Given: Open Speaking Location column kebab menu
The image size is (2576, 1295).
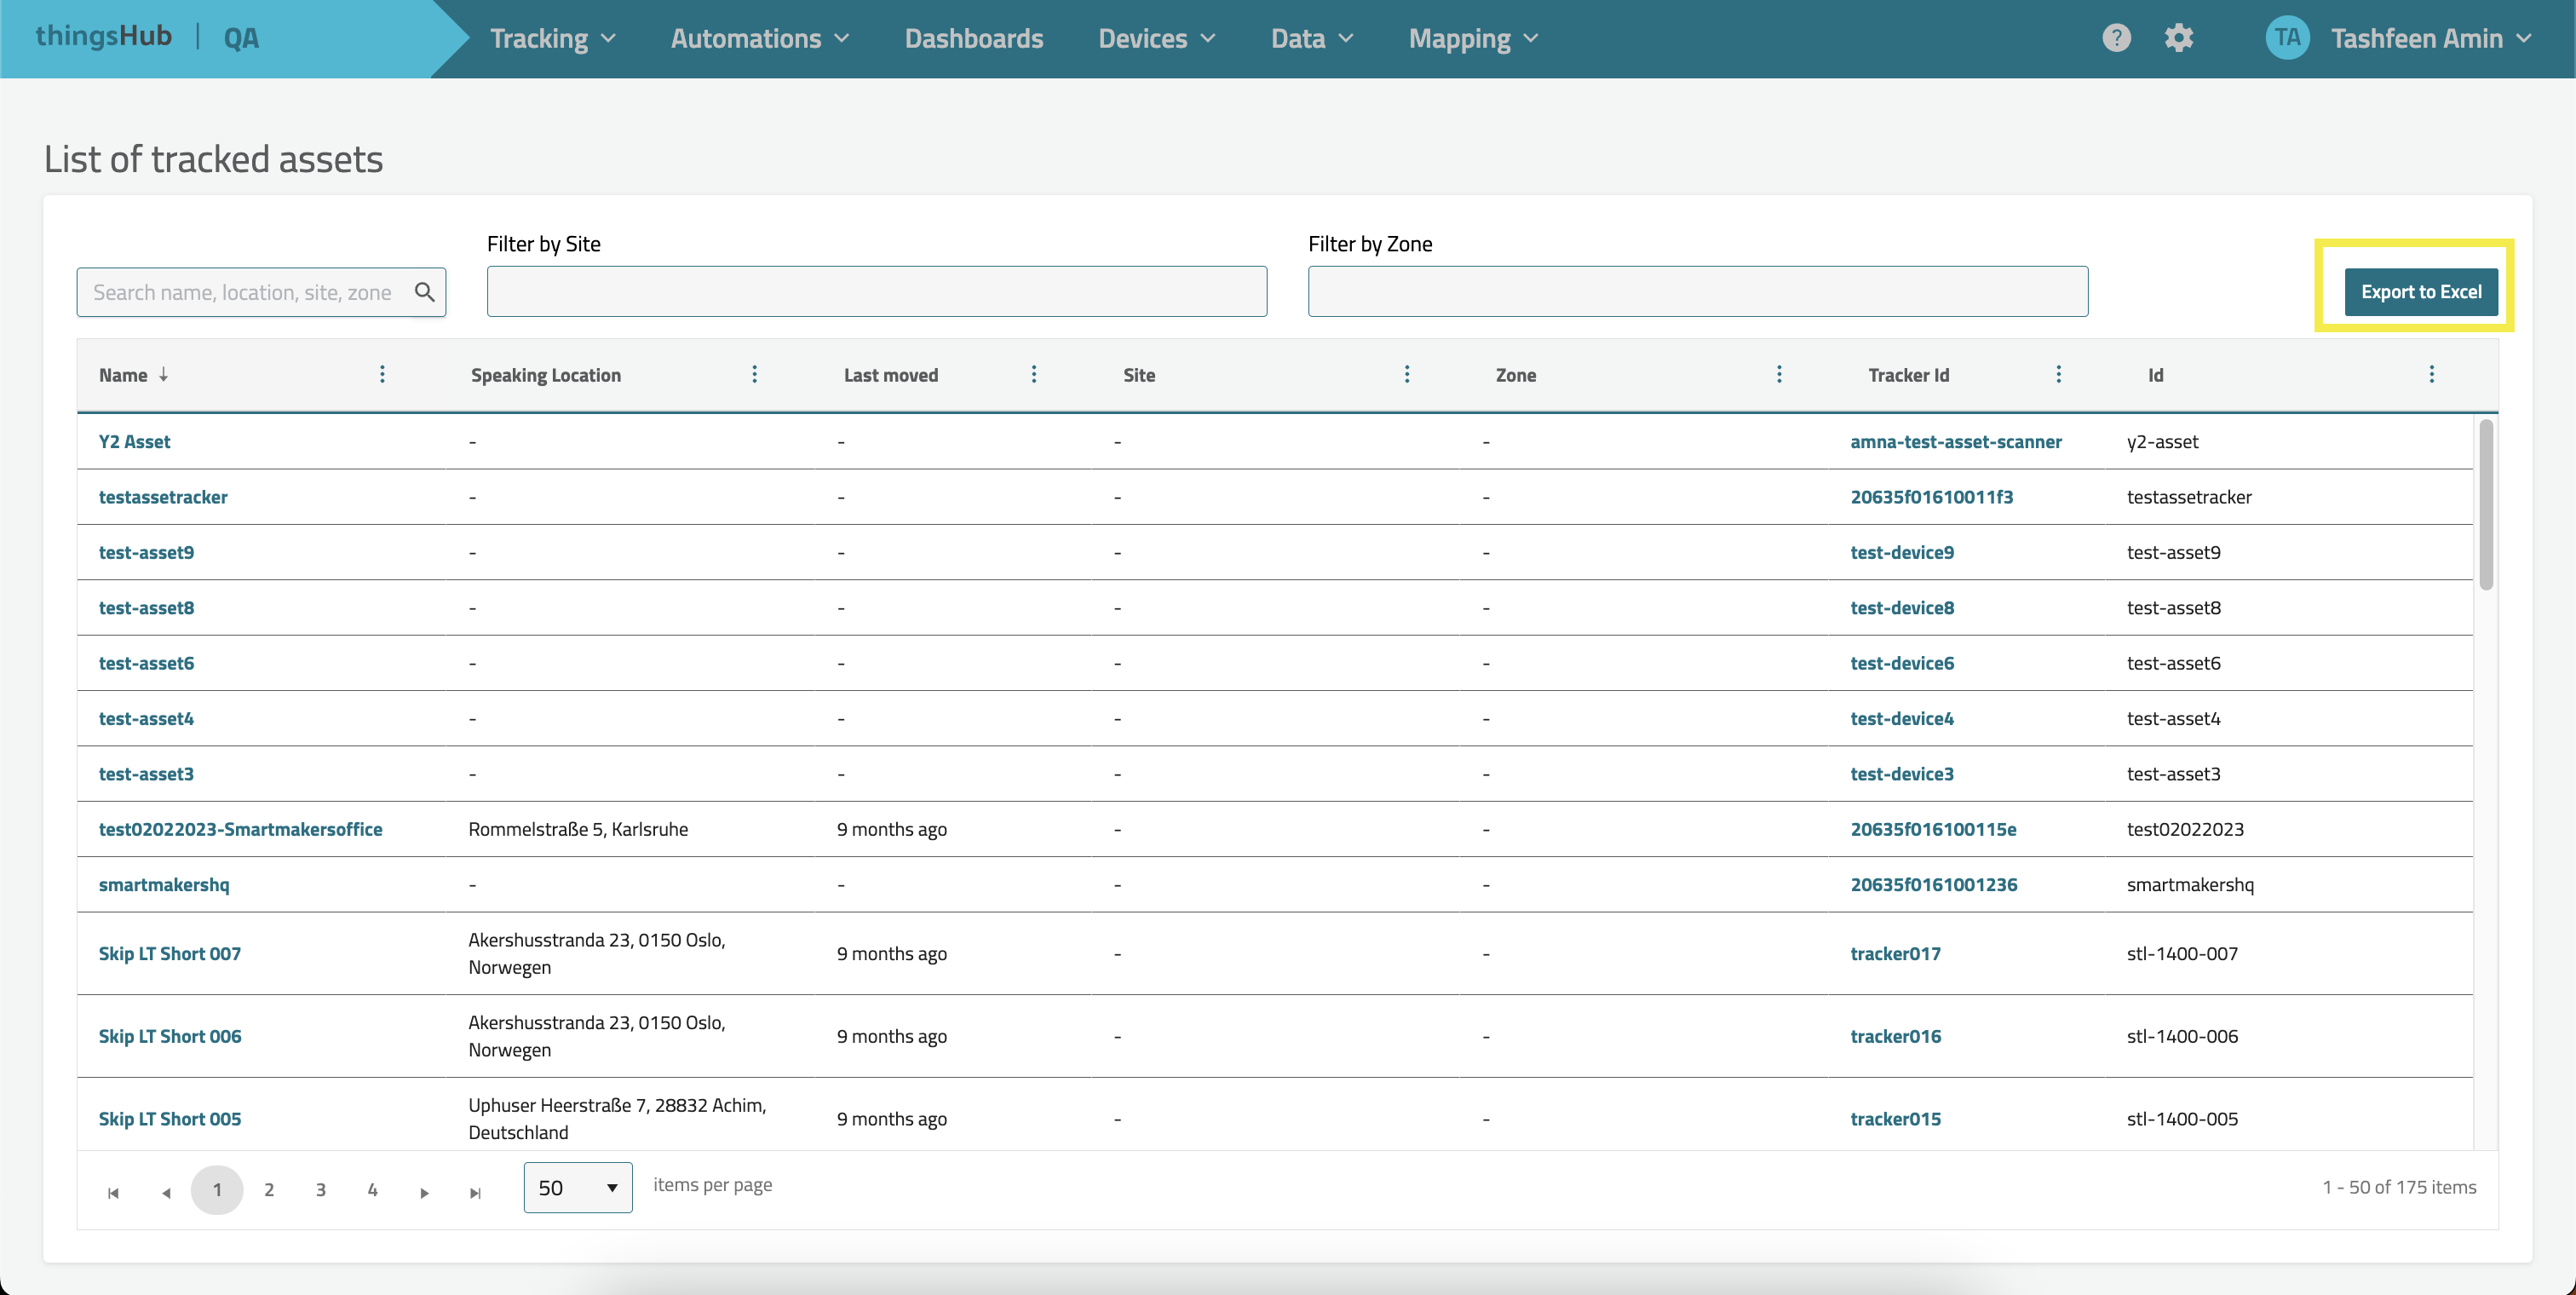Looking at the screenshot, I should point(754,374).
